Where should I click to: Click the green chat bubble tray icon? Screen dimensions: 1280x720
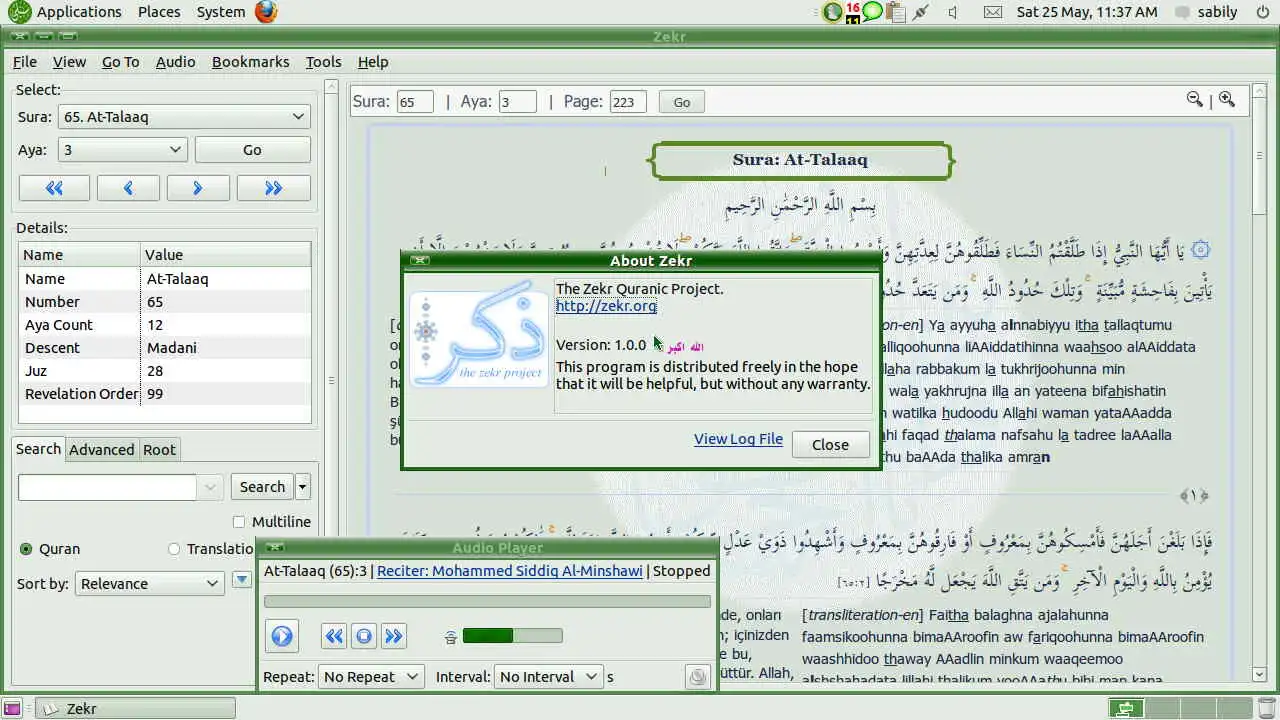pyautogui.click(x=873, y=12)
